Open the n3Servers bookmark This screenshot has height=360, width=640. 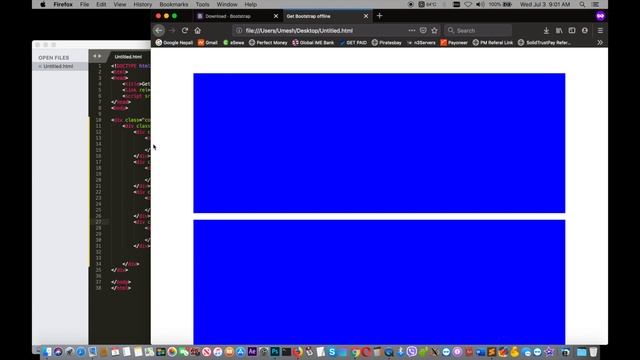point(421,42)
